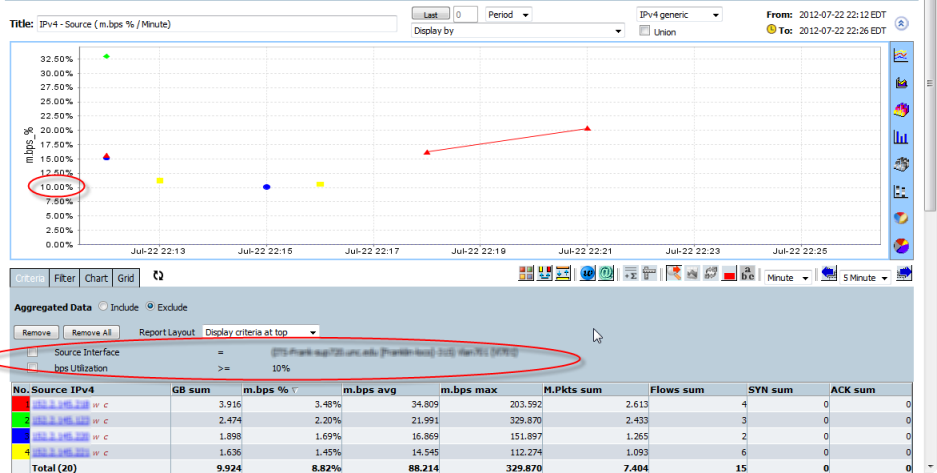Click the vertical scrollbar on the right
The image size is (937, 473).
[930, 105]
